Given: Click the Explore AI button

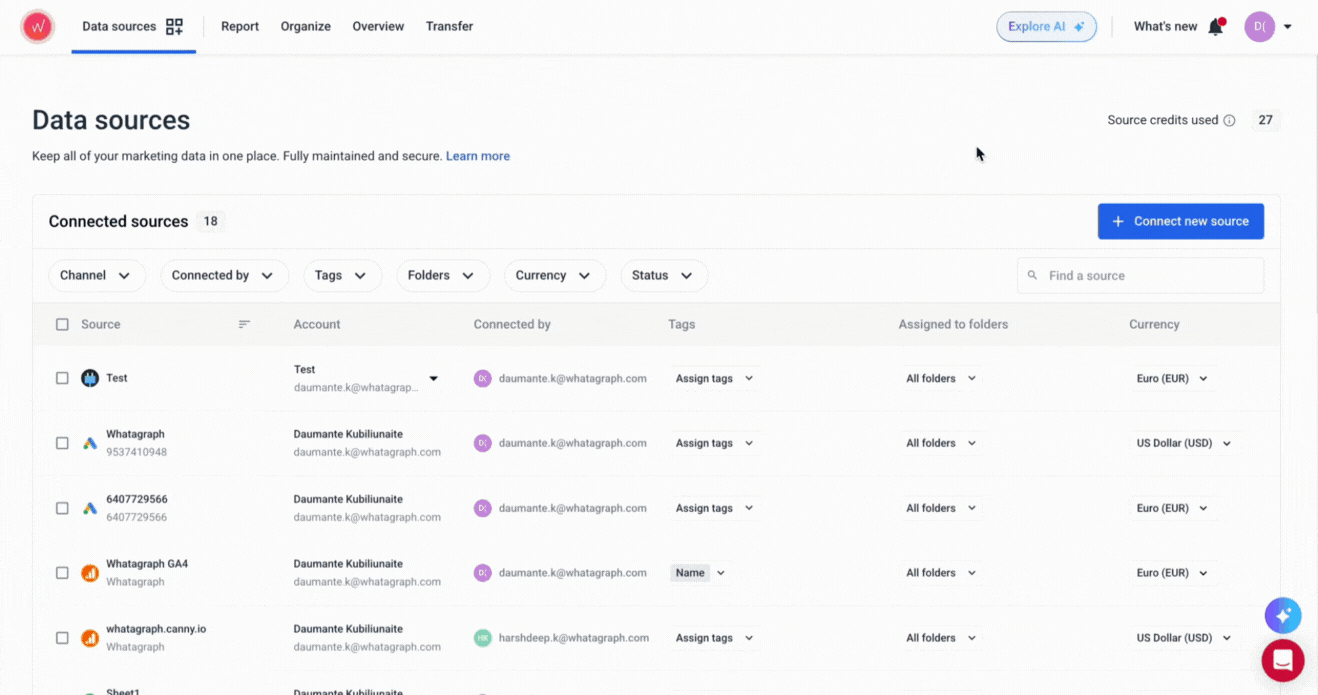Looking at the screenshot, I should [x=1046, y=27].
